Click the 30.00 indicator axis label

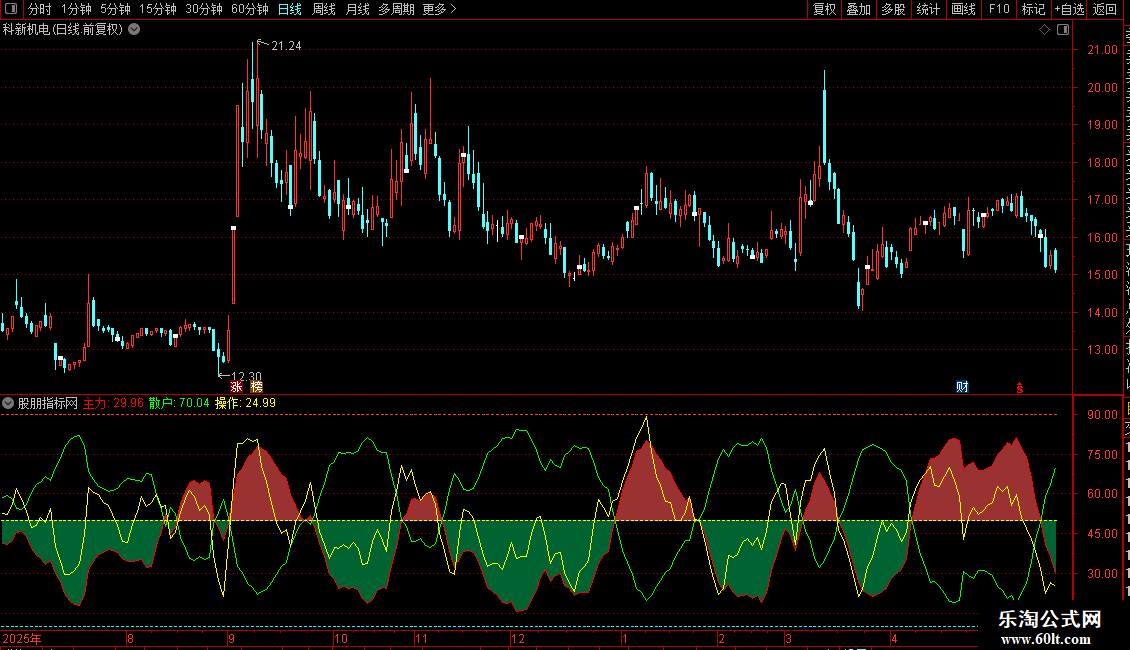click(x=1103, y=574)
